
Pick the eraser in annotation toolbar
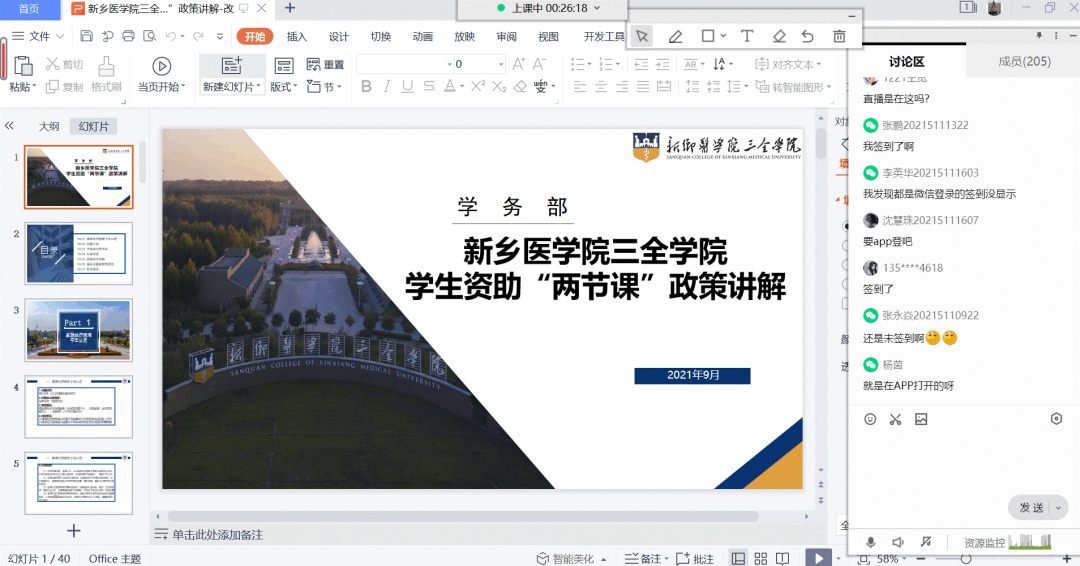tap(779, 36)
